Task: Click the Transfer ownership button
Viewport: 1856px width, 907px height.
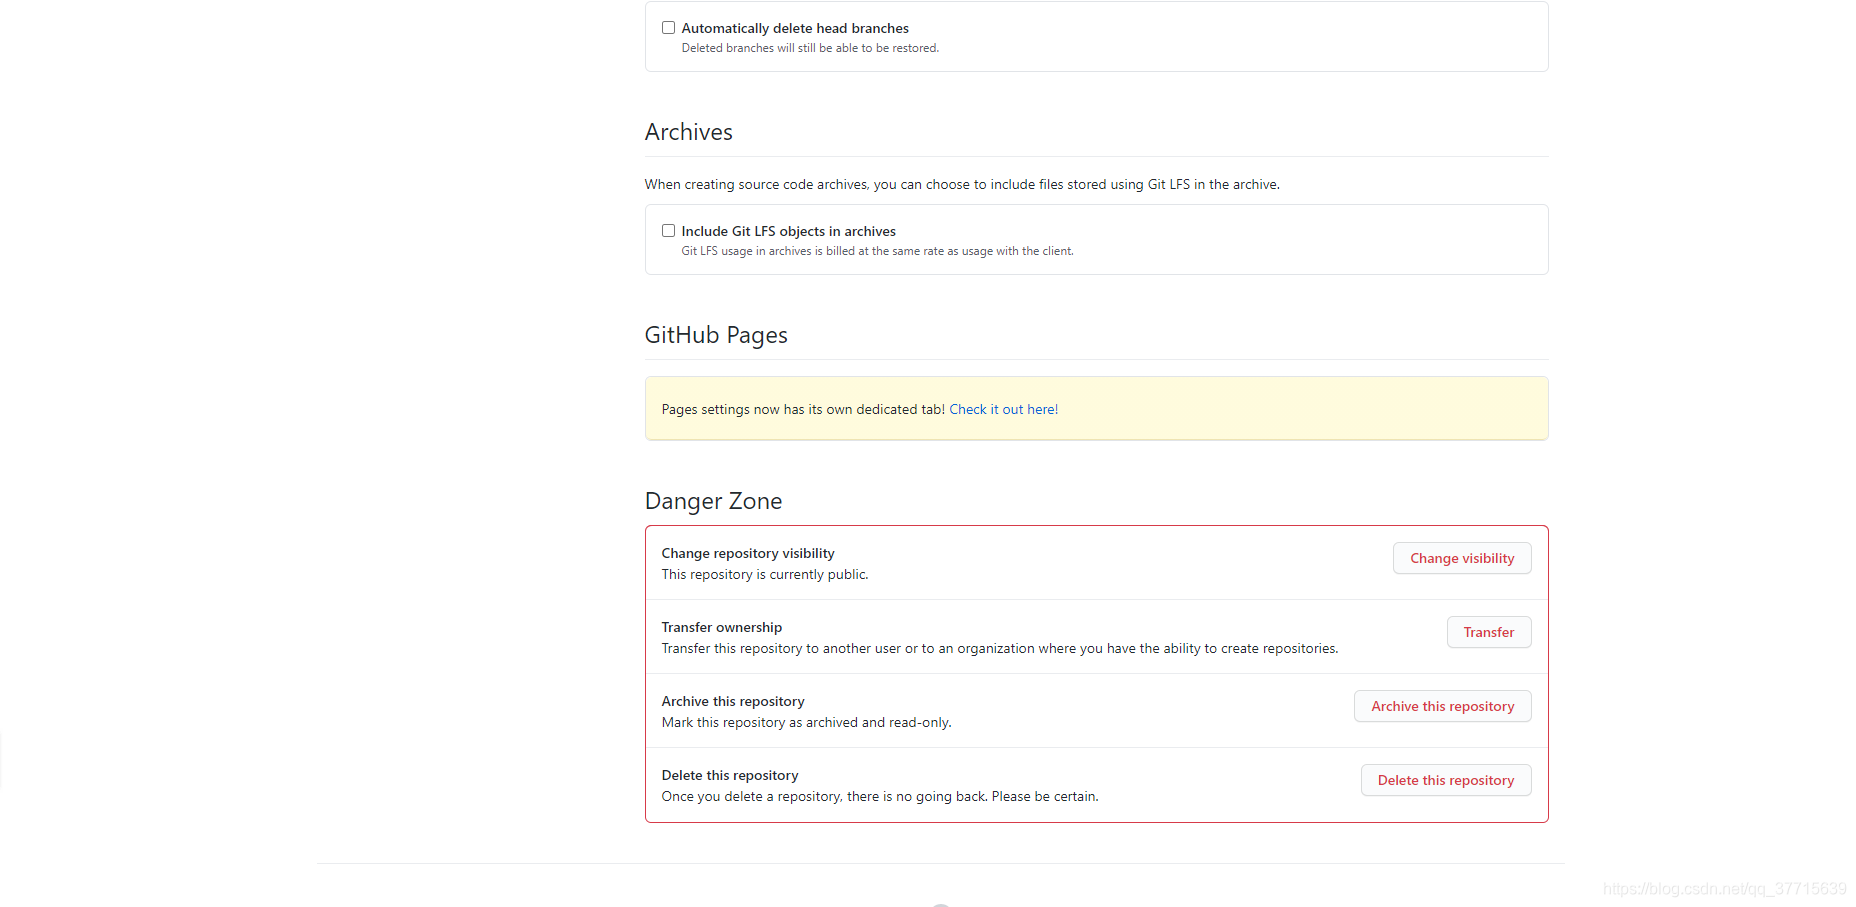Action: tap(1489, 632)
